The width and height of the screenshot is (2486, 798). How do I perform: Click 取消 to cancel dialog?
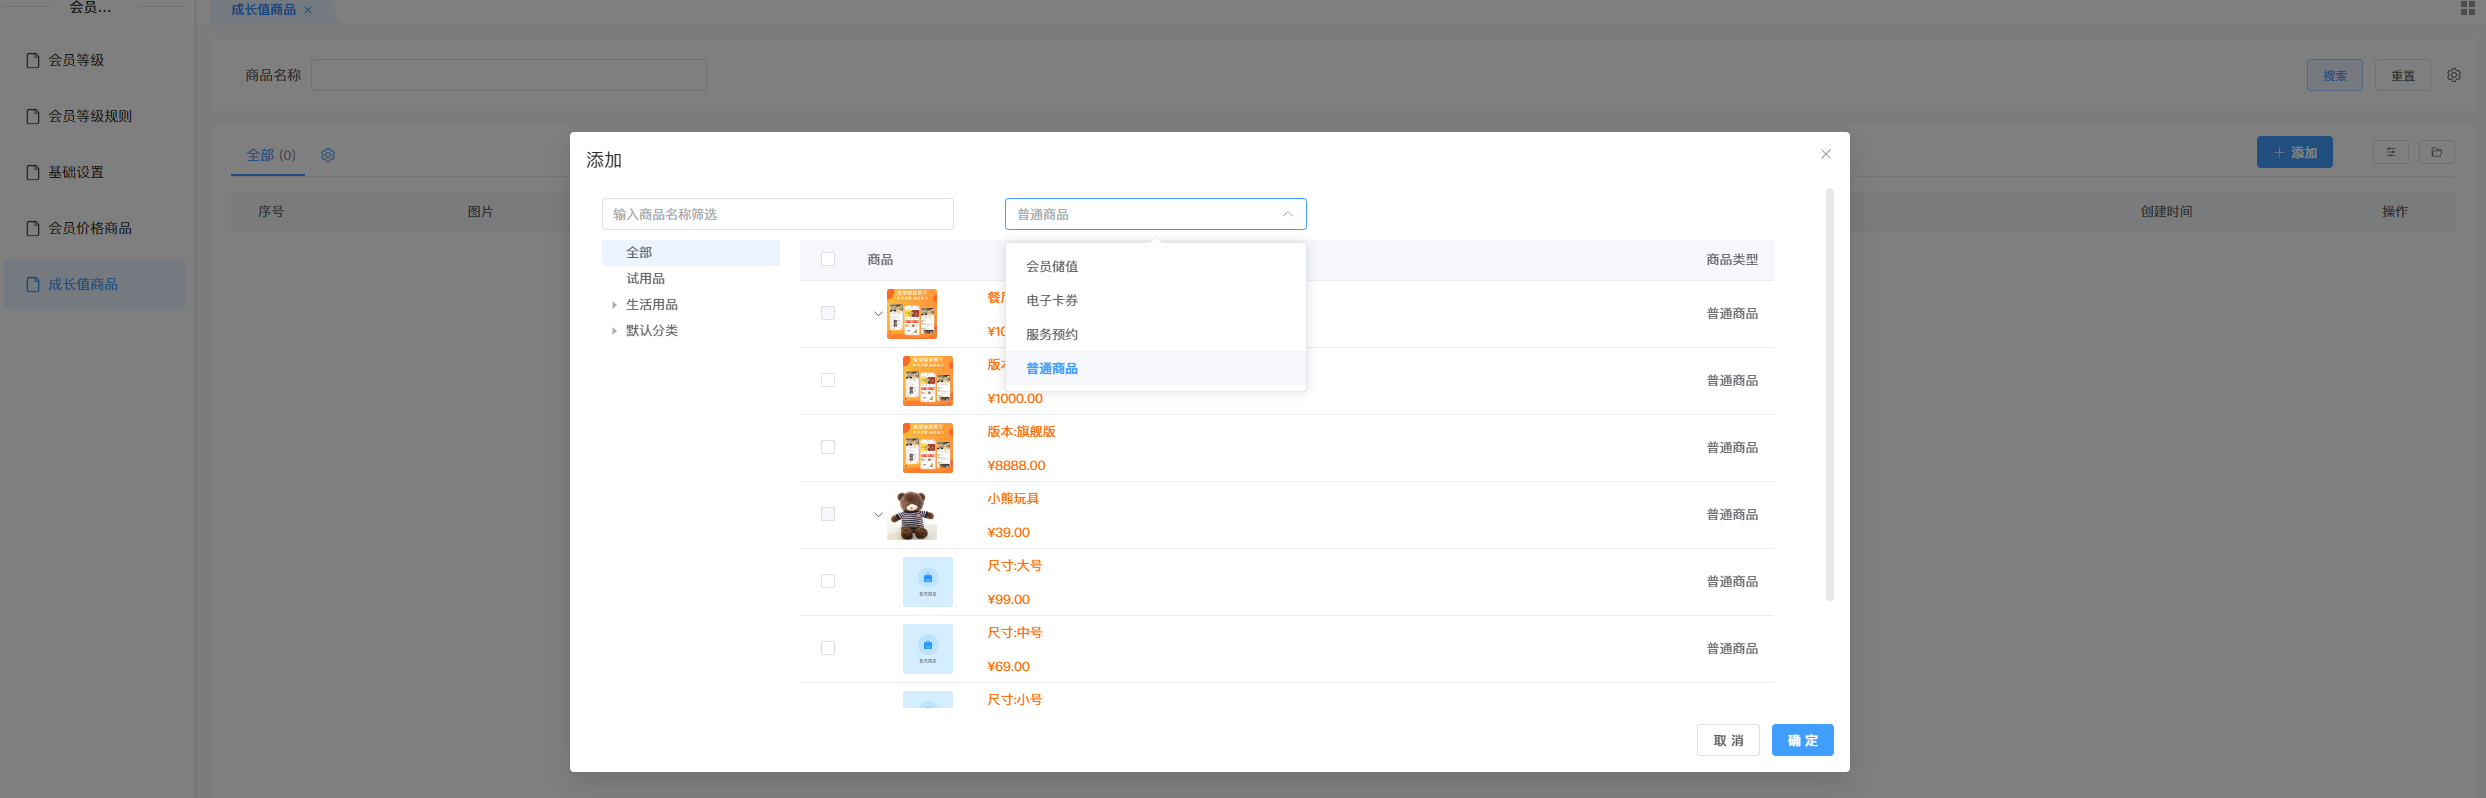coord(1728,740)
